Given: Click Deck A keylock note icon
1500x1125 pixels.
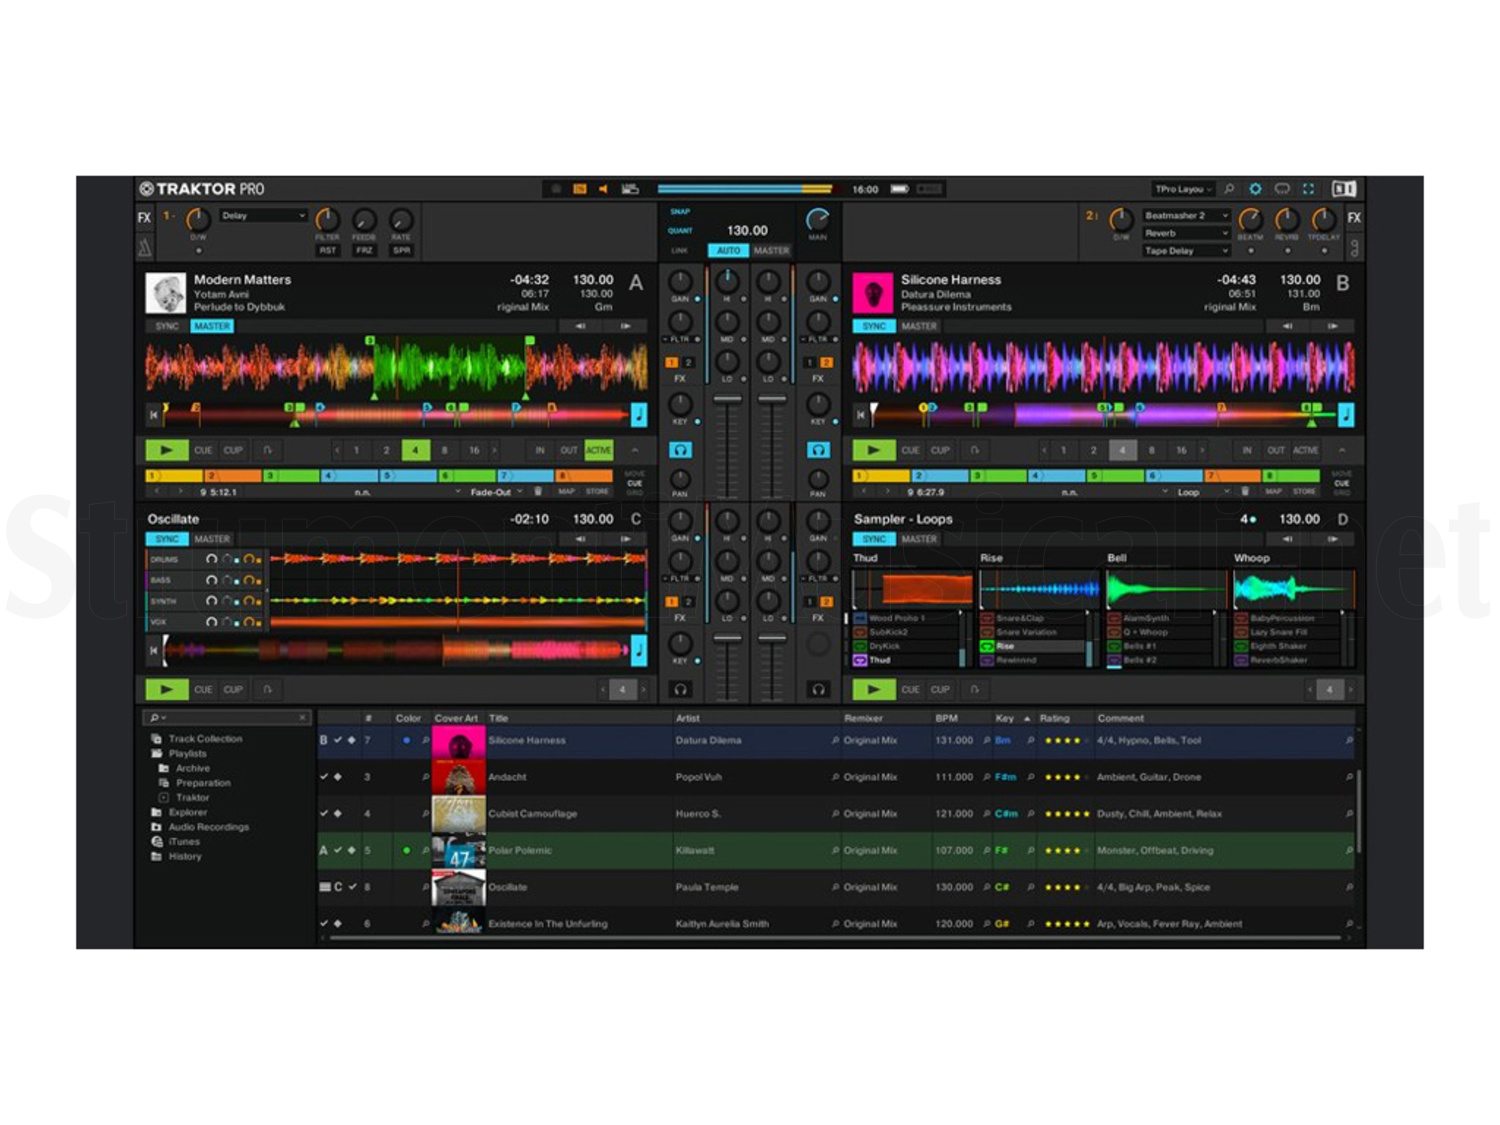Looking at the screenshot, I should [639, 414].
